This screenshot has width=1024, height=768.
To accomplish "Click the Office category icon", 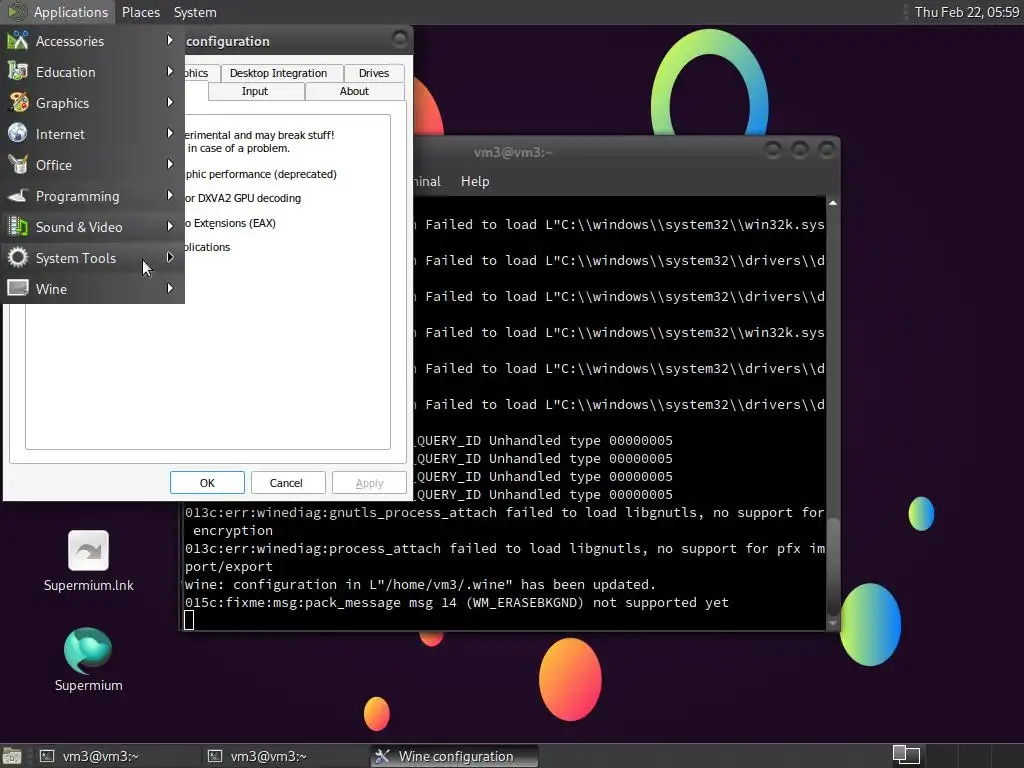I will [18, 165].
